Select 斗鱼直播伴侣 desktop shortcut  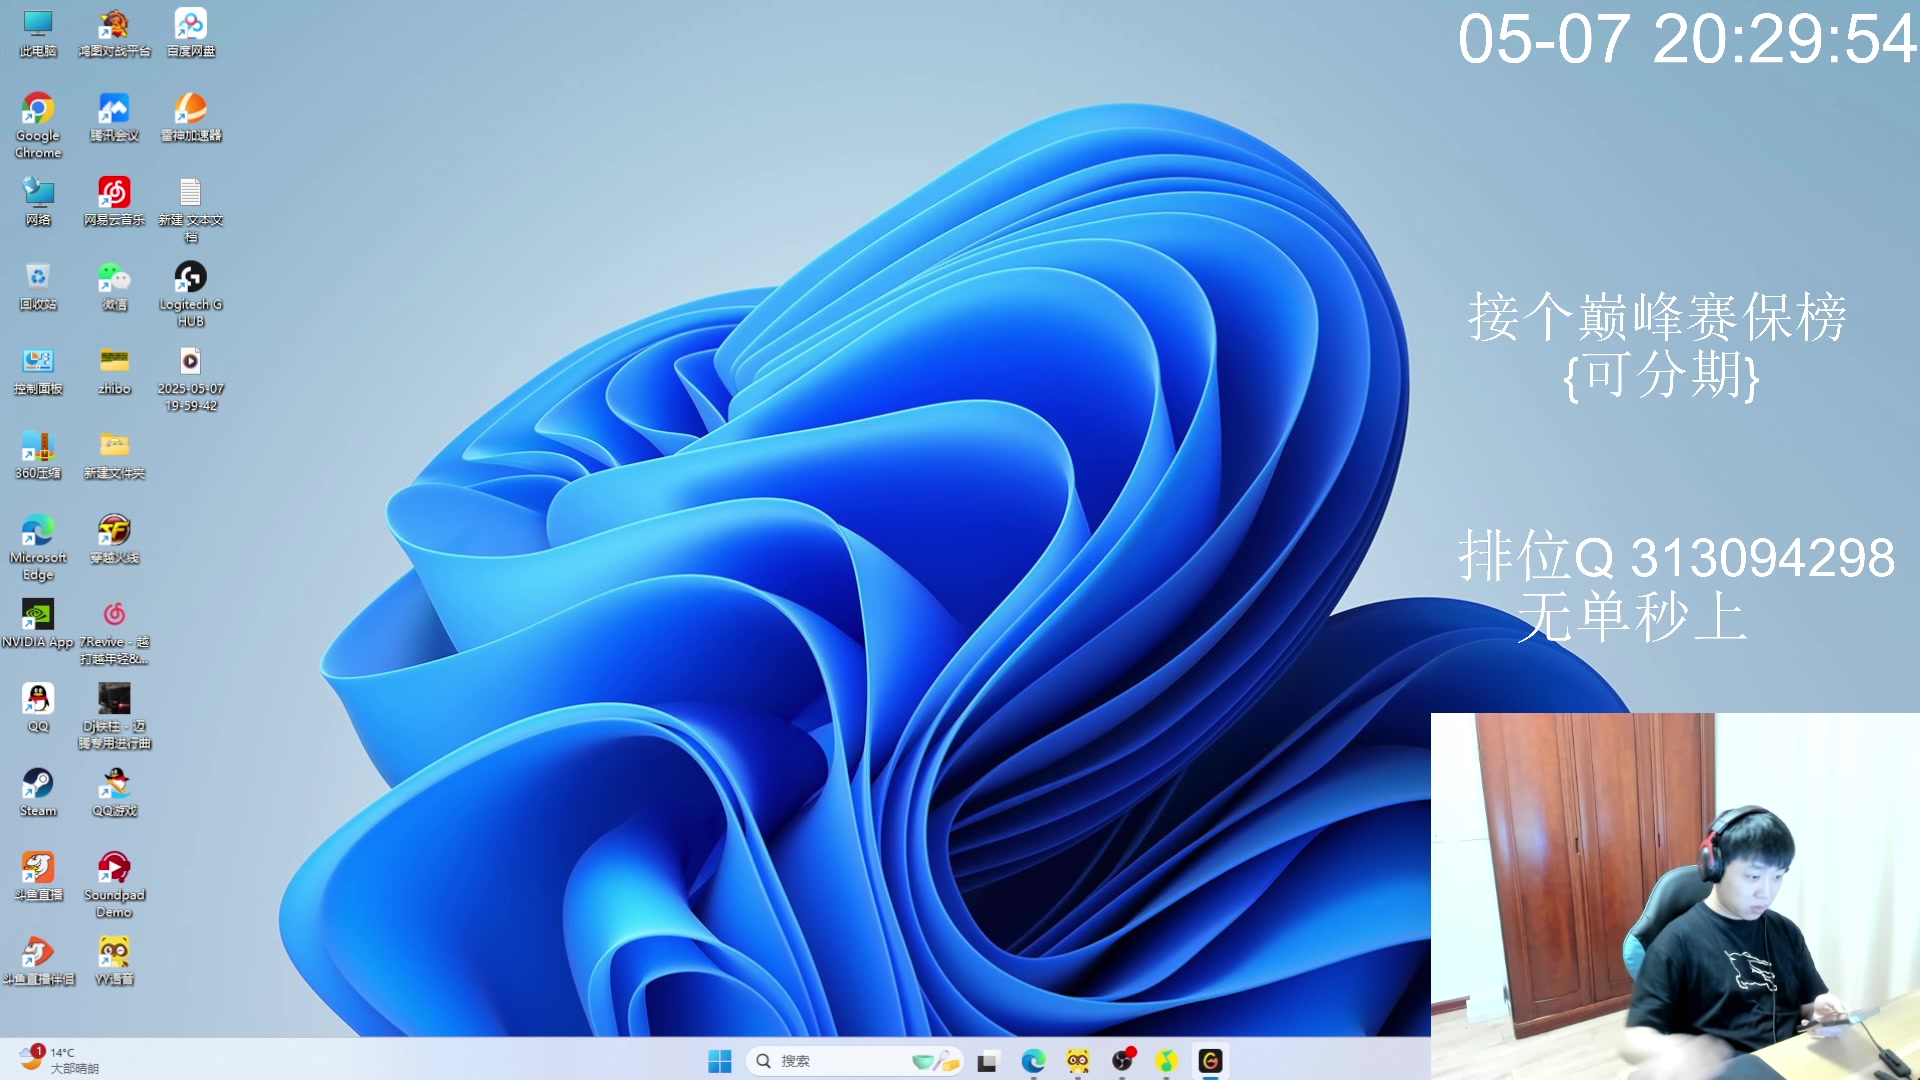[38, 961]
